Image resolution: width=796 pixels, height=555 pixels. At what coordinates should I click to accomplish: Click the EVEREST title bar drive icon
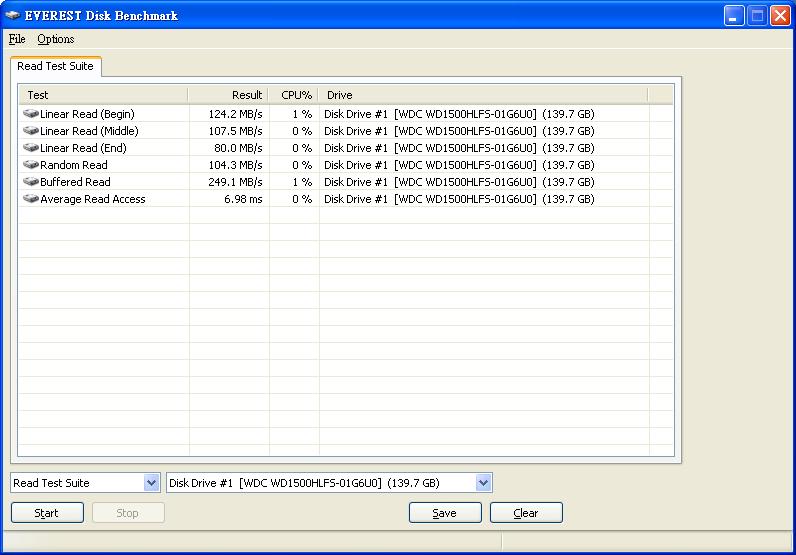click(12, 15)
